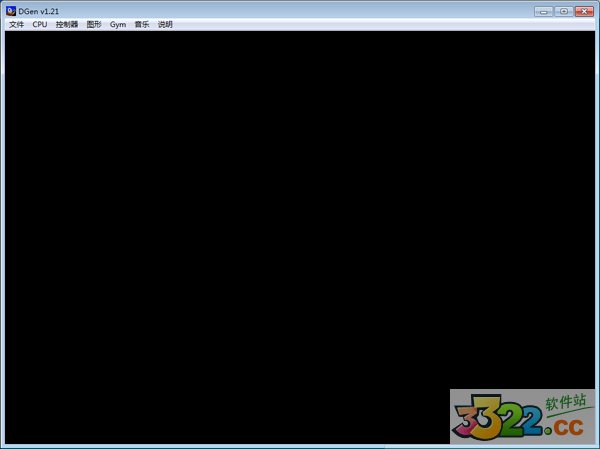The image size is (600, 449).
Task: Open the 文件 menu
Action: (x=16, y=24)
